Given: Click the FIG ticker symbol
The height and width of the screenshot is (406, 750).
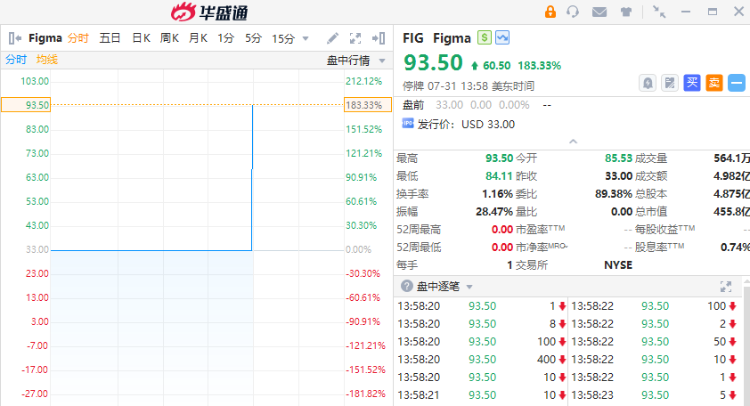Looking at the screenshot, I should pyautogui.click(x=413, y=38).
